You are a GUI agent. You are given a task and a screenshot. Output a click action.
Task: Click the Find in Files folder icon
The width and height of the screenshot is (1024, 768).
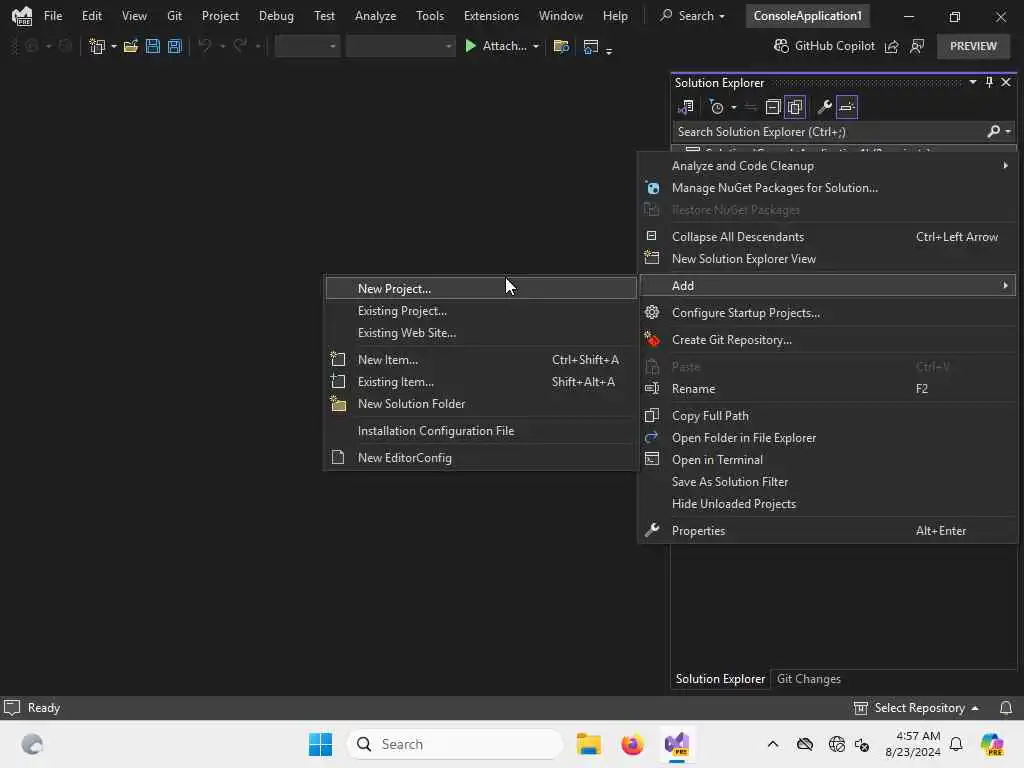pyautogui.click(x=560, y=46)
